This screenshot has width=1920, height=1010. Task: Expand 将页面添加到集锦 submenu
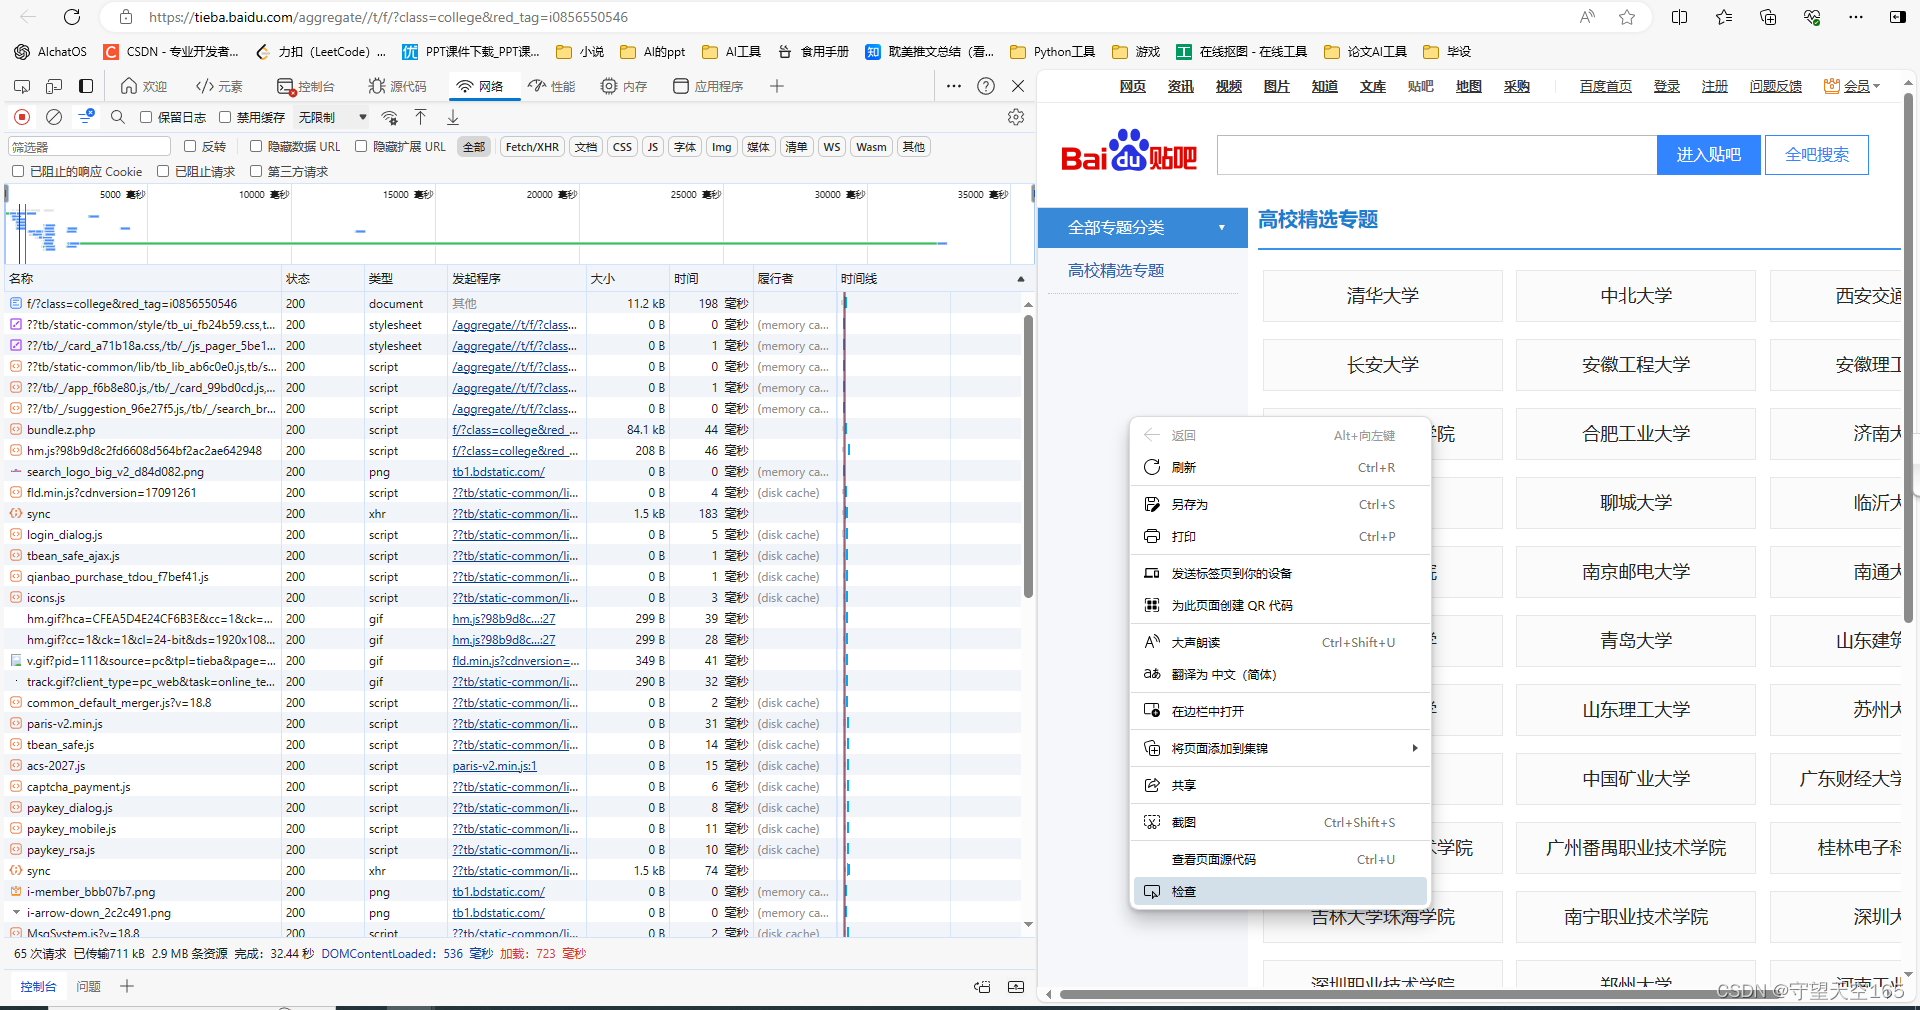tap(1279, 748)
